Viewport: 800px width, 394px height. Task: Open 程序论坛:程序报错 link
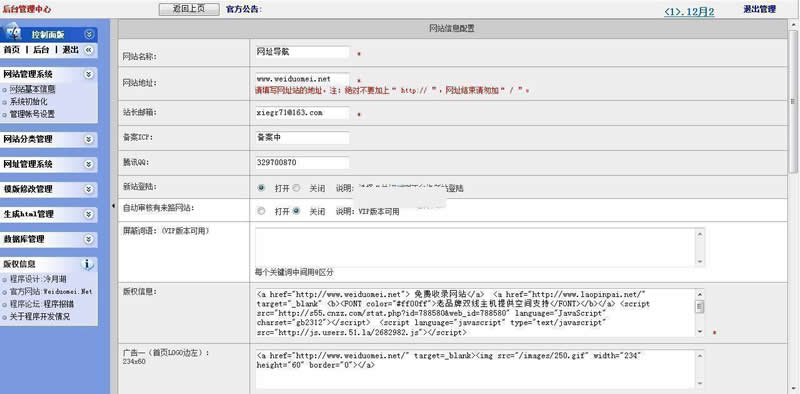tap(42, 304)
